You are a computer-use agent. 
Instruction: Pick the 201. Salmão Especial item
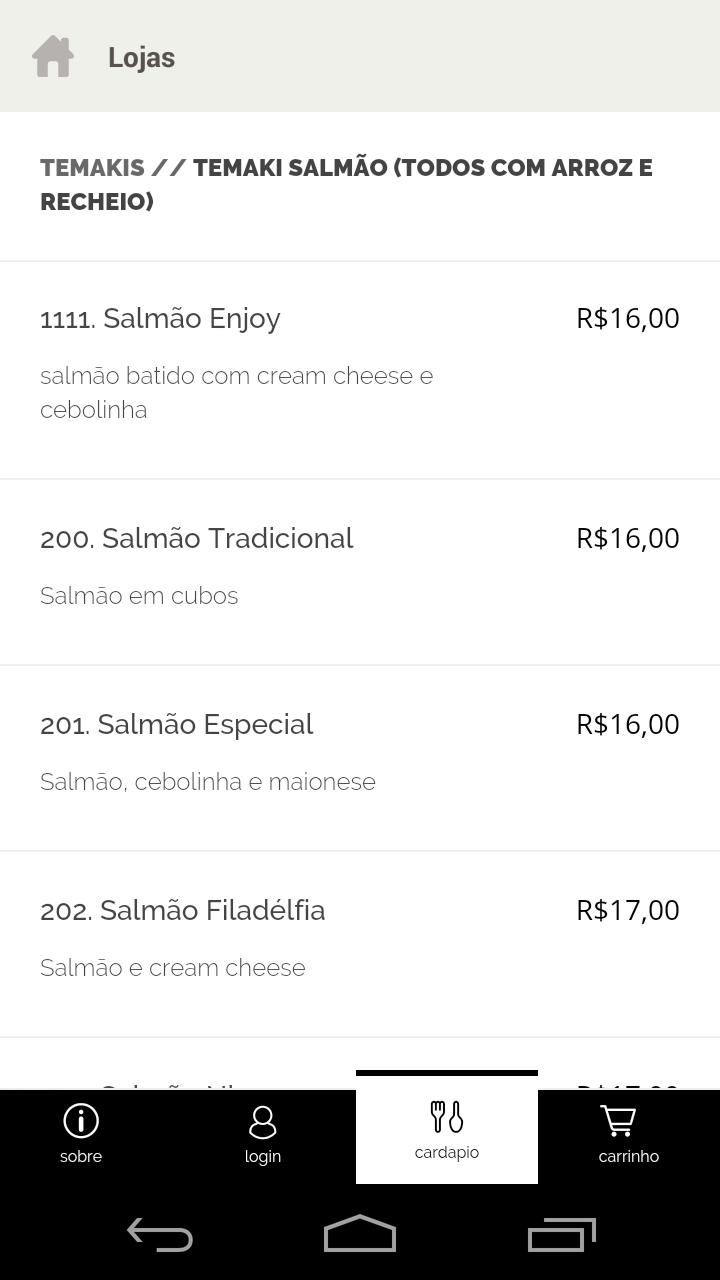point(177,725)
